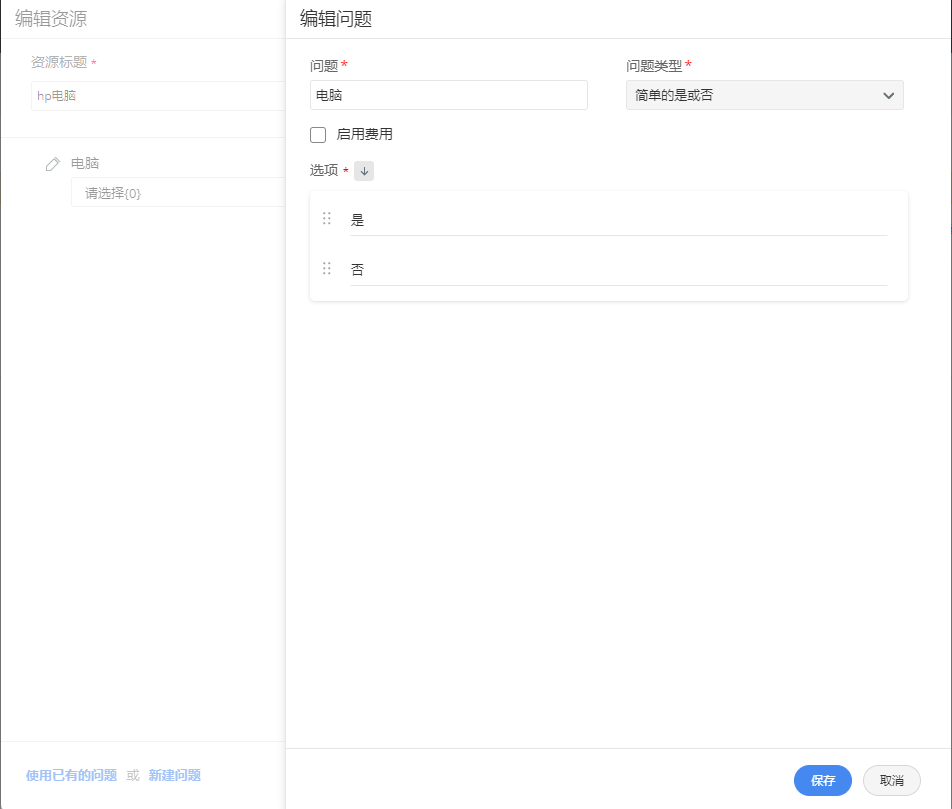Click the 启用费用 label text

(x=364, y=134)
